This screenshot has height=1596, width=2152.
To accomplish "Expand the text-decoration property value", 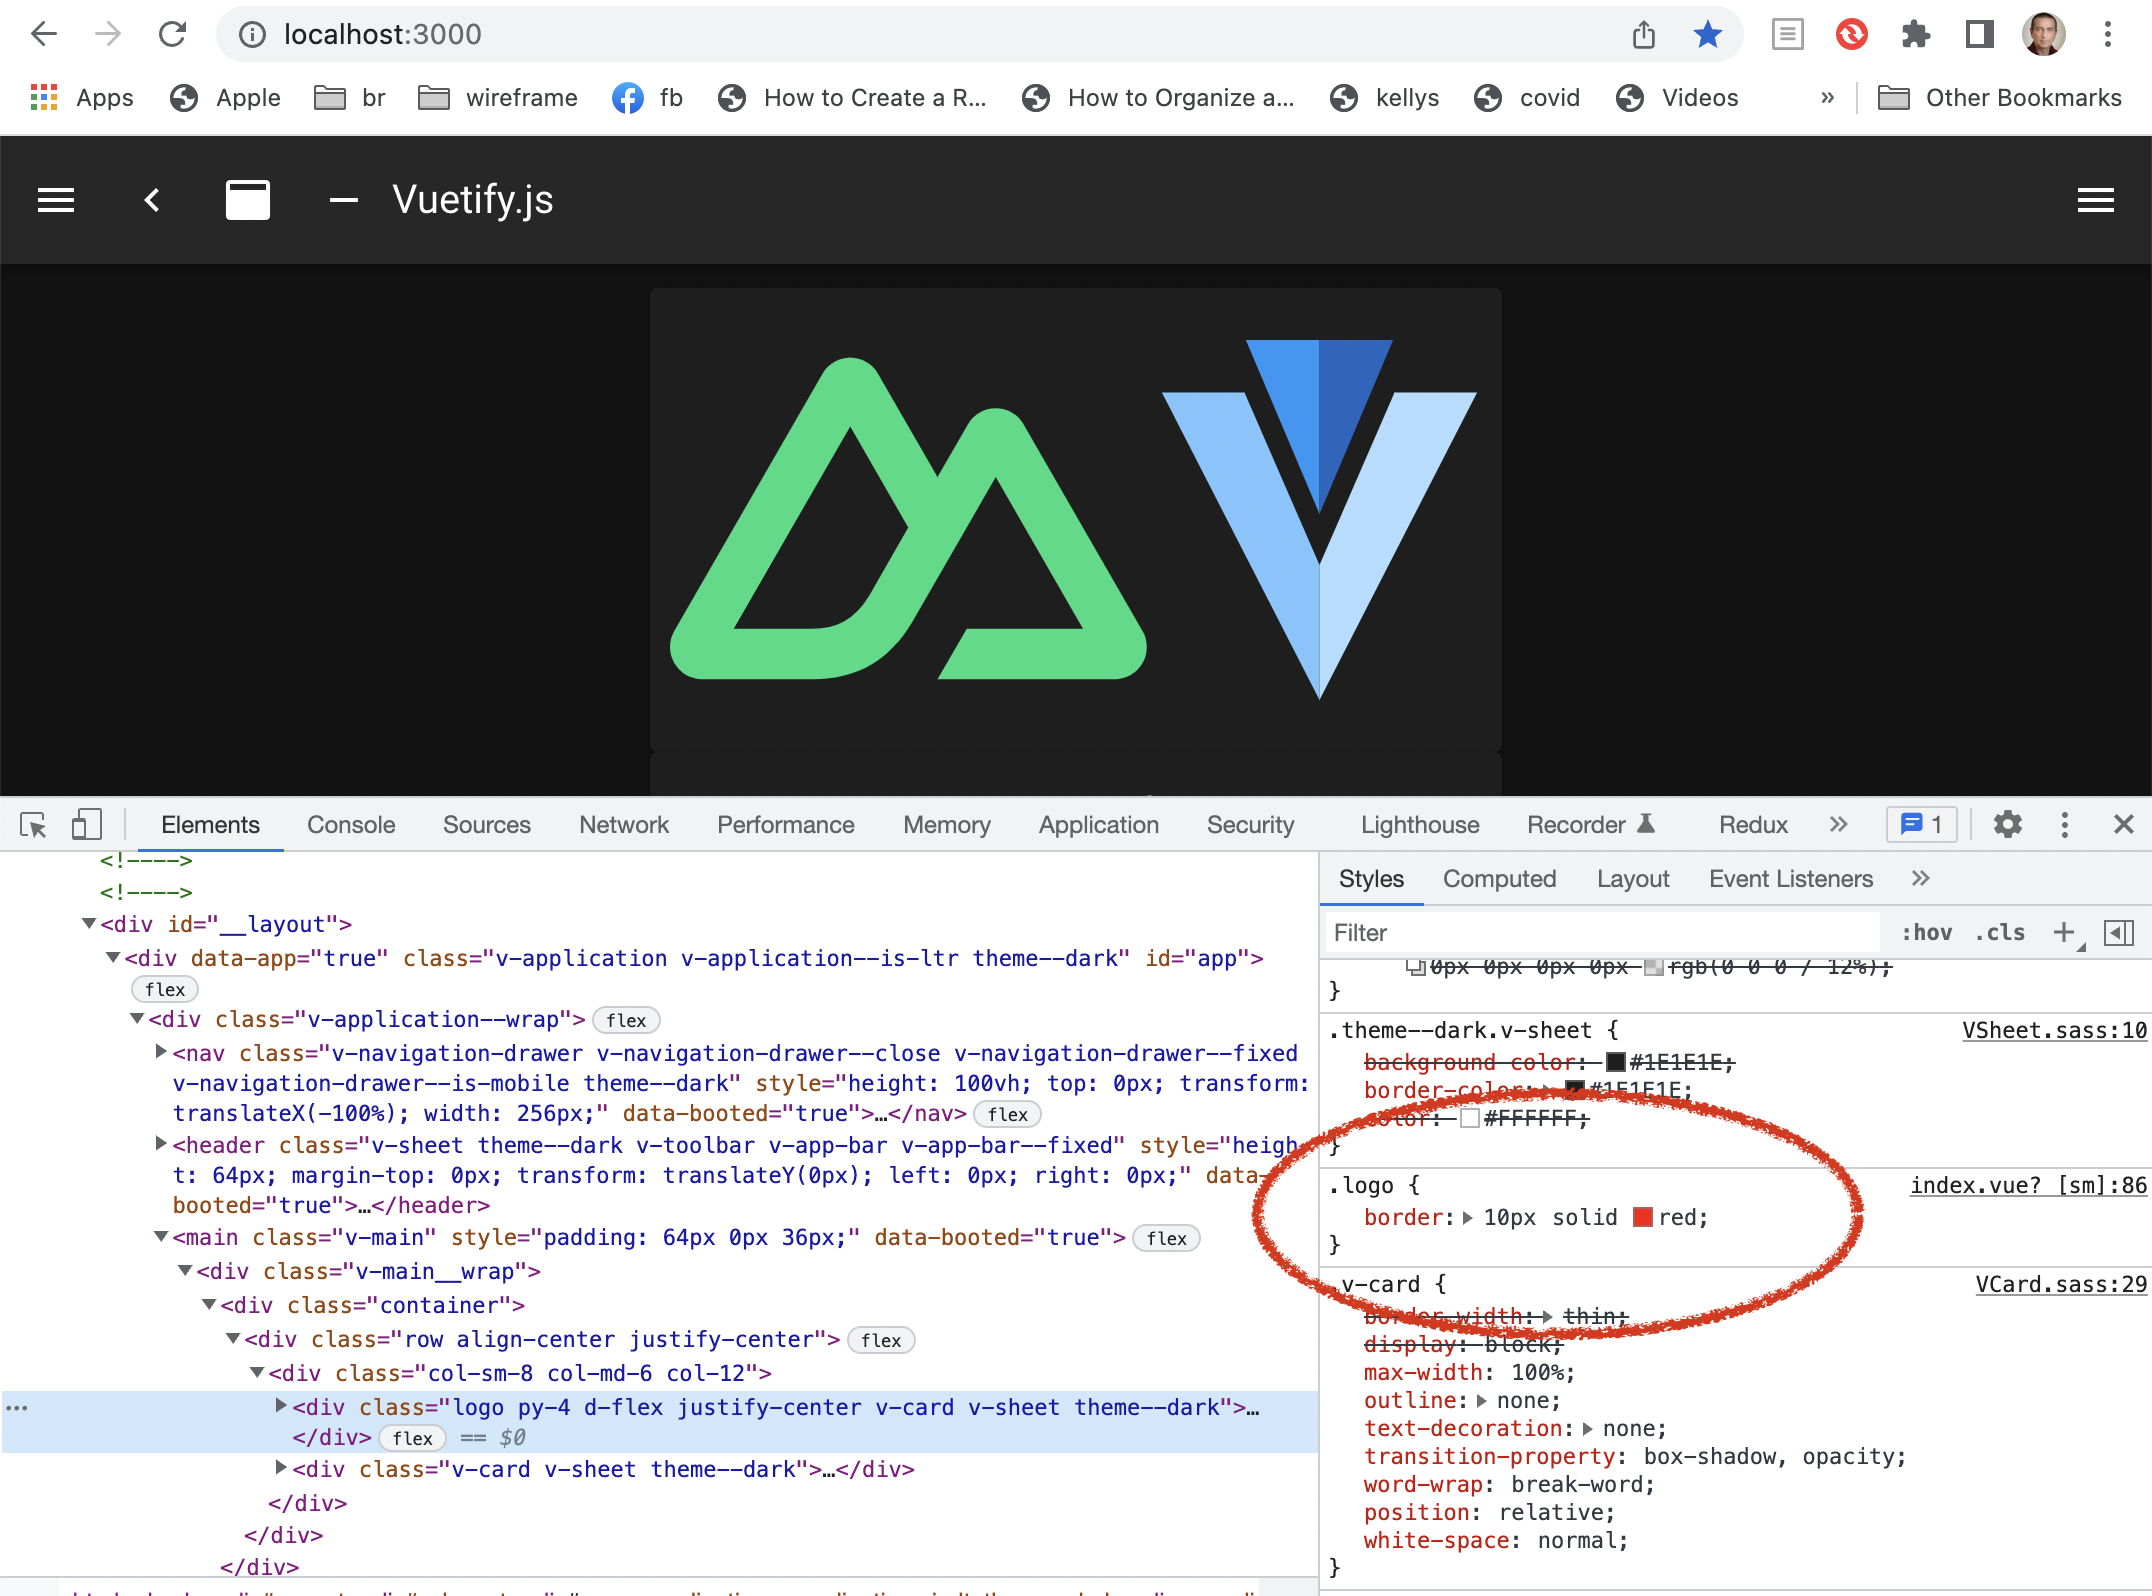I will click(x=1587, y=1429).
